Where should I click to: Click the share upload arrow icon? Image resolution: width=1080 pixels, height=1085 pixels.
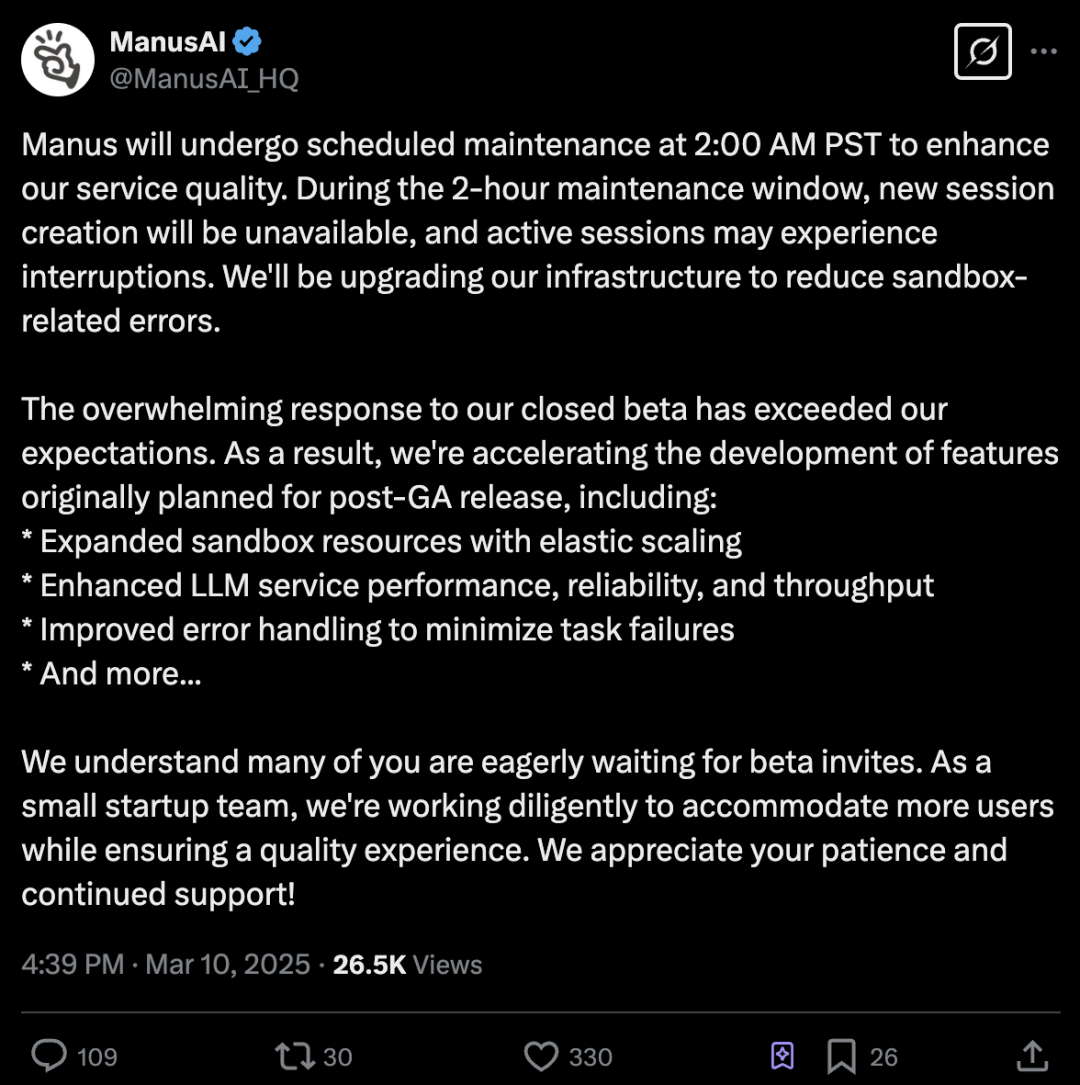tap(1031, 1056)
